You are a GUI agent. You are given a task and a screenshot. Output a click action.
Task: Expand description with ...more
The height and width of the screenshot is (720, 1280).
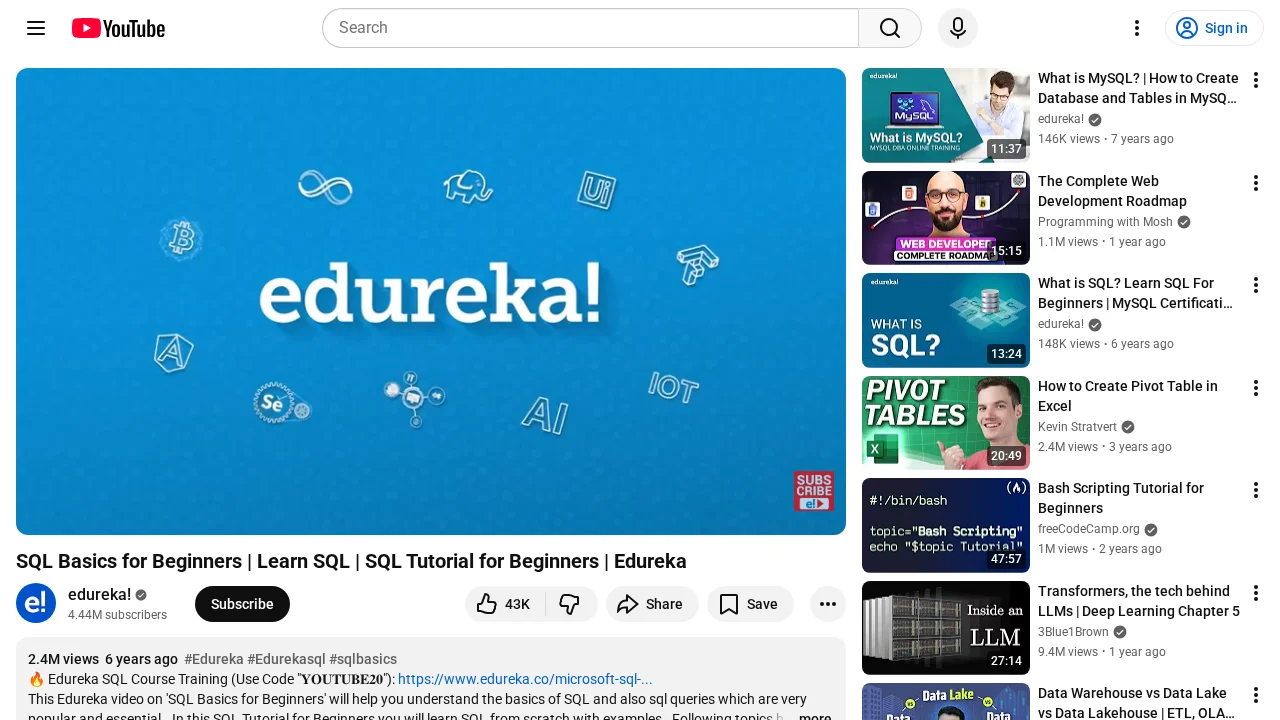pyautogui.click(x=813, y=717)
